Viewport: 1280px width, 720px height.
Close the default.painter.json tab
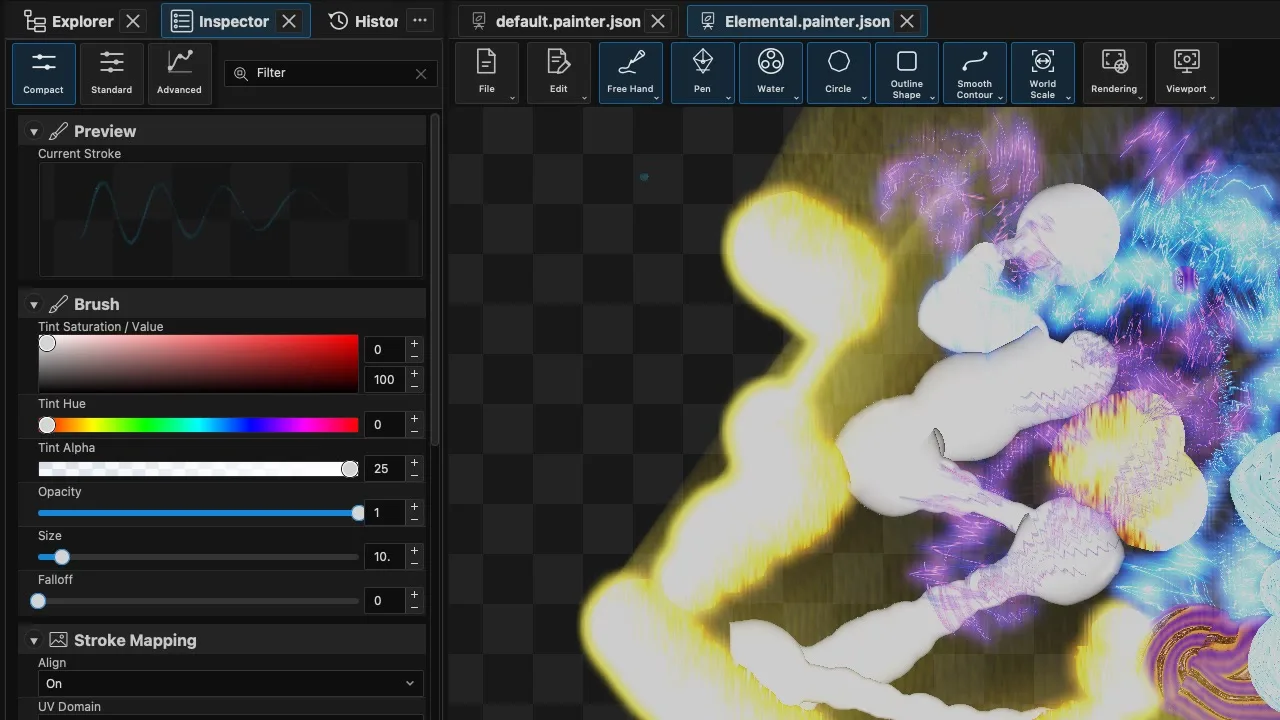coord(658,21)
